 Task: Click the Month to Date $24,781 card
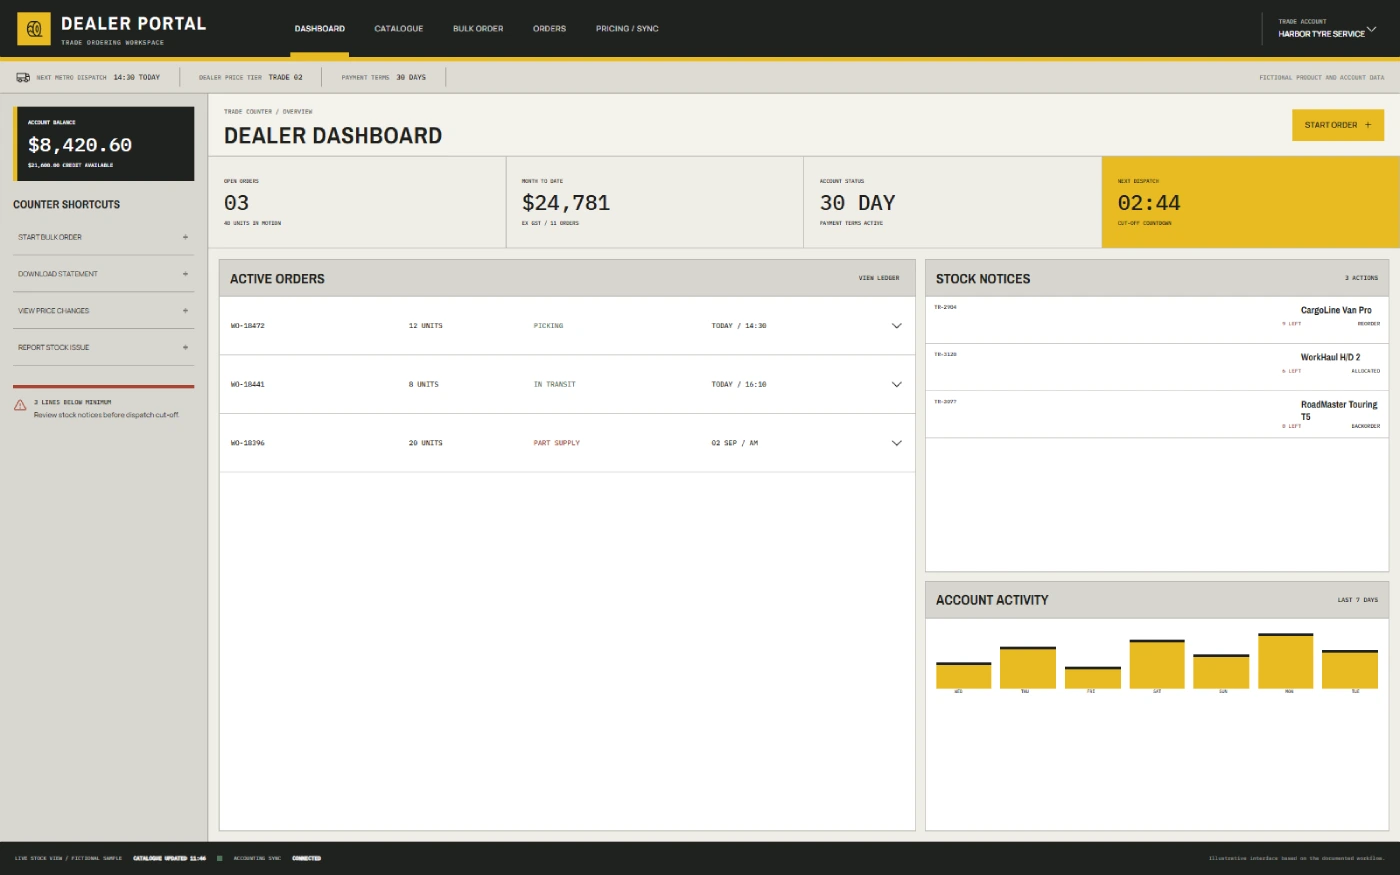[x=655, y=202]
